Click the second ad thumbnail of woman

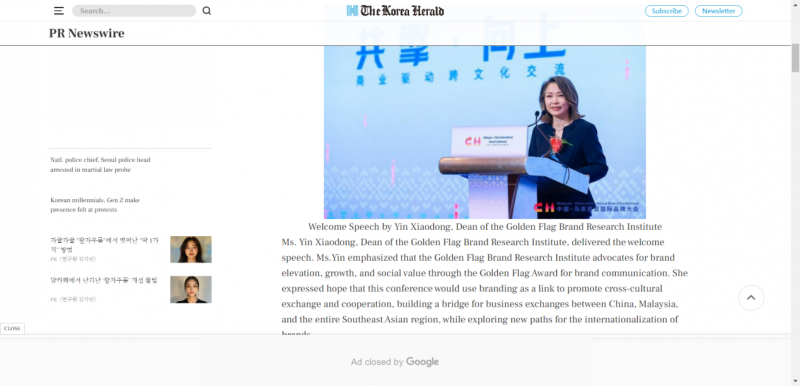tap(191, 290)
